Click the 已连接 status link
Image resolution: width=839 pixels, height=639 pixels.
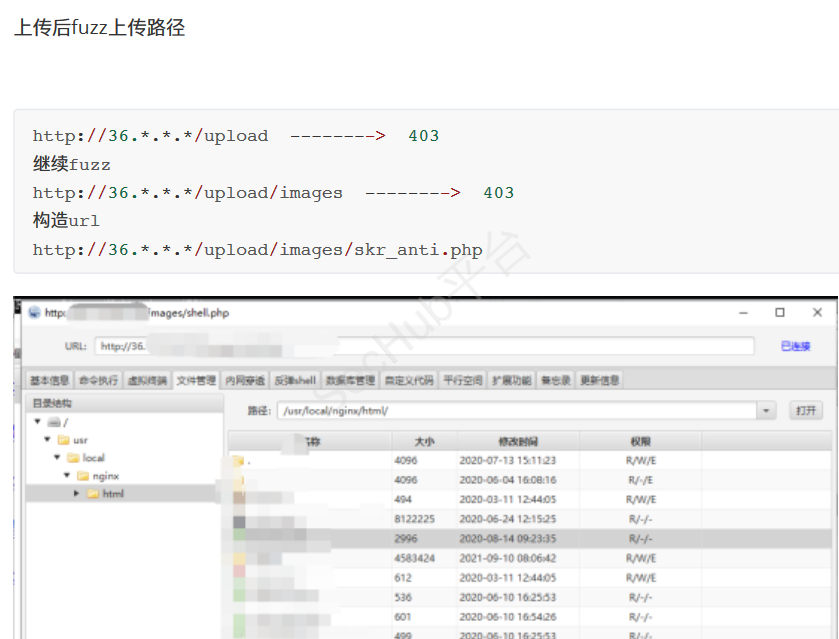(795, 346)
